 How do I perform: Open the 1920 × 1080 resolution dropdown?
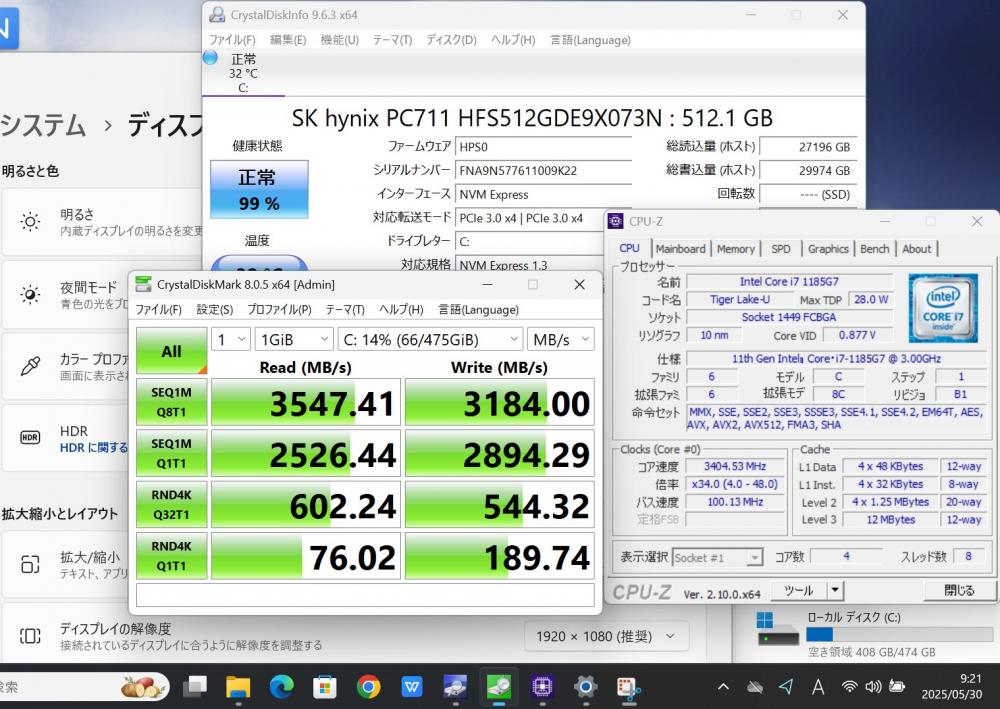[x=605, y=636]
